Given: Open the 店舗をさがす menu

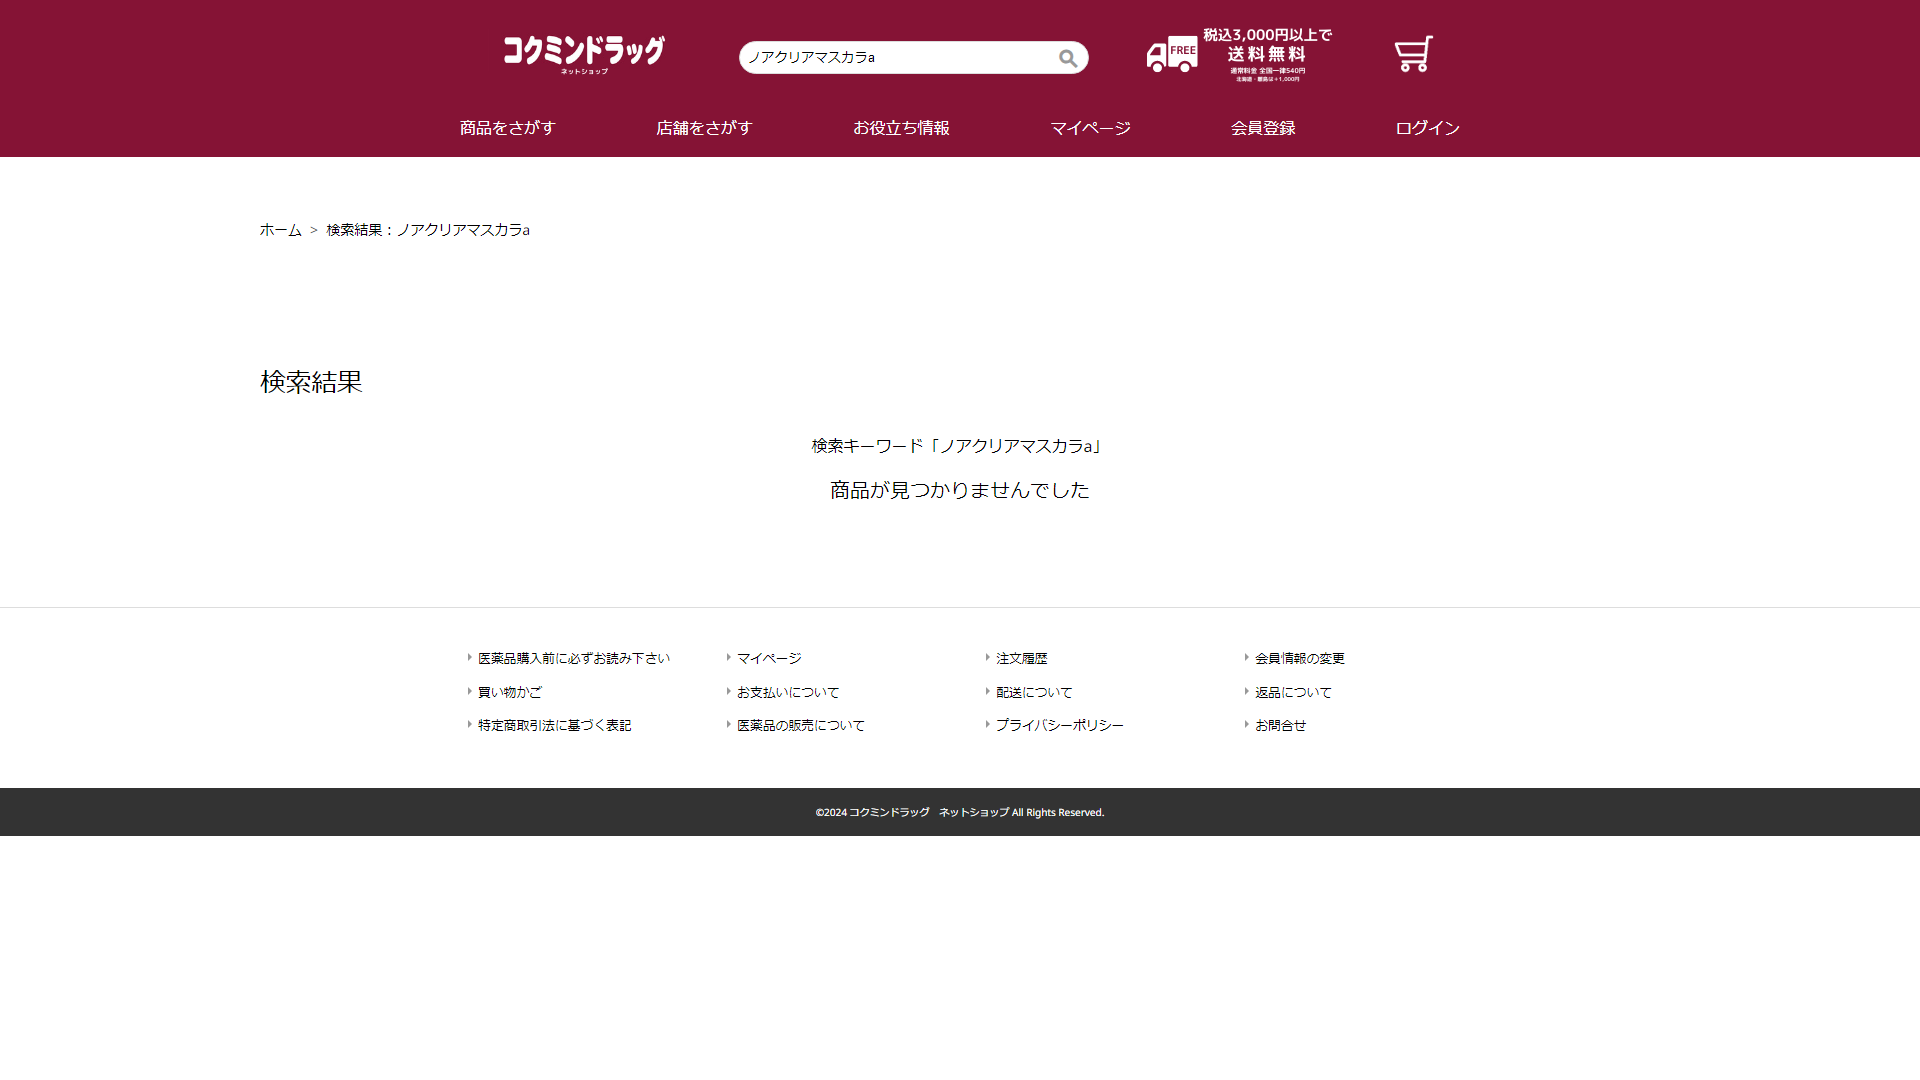Looking at the screenshot, I should pos(704,128).
